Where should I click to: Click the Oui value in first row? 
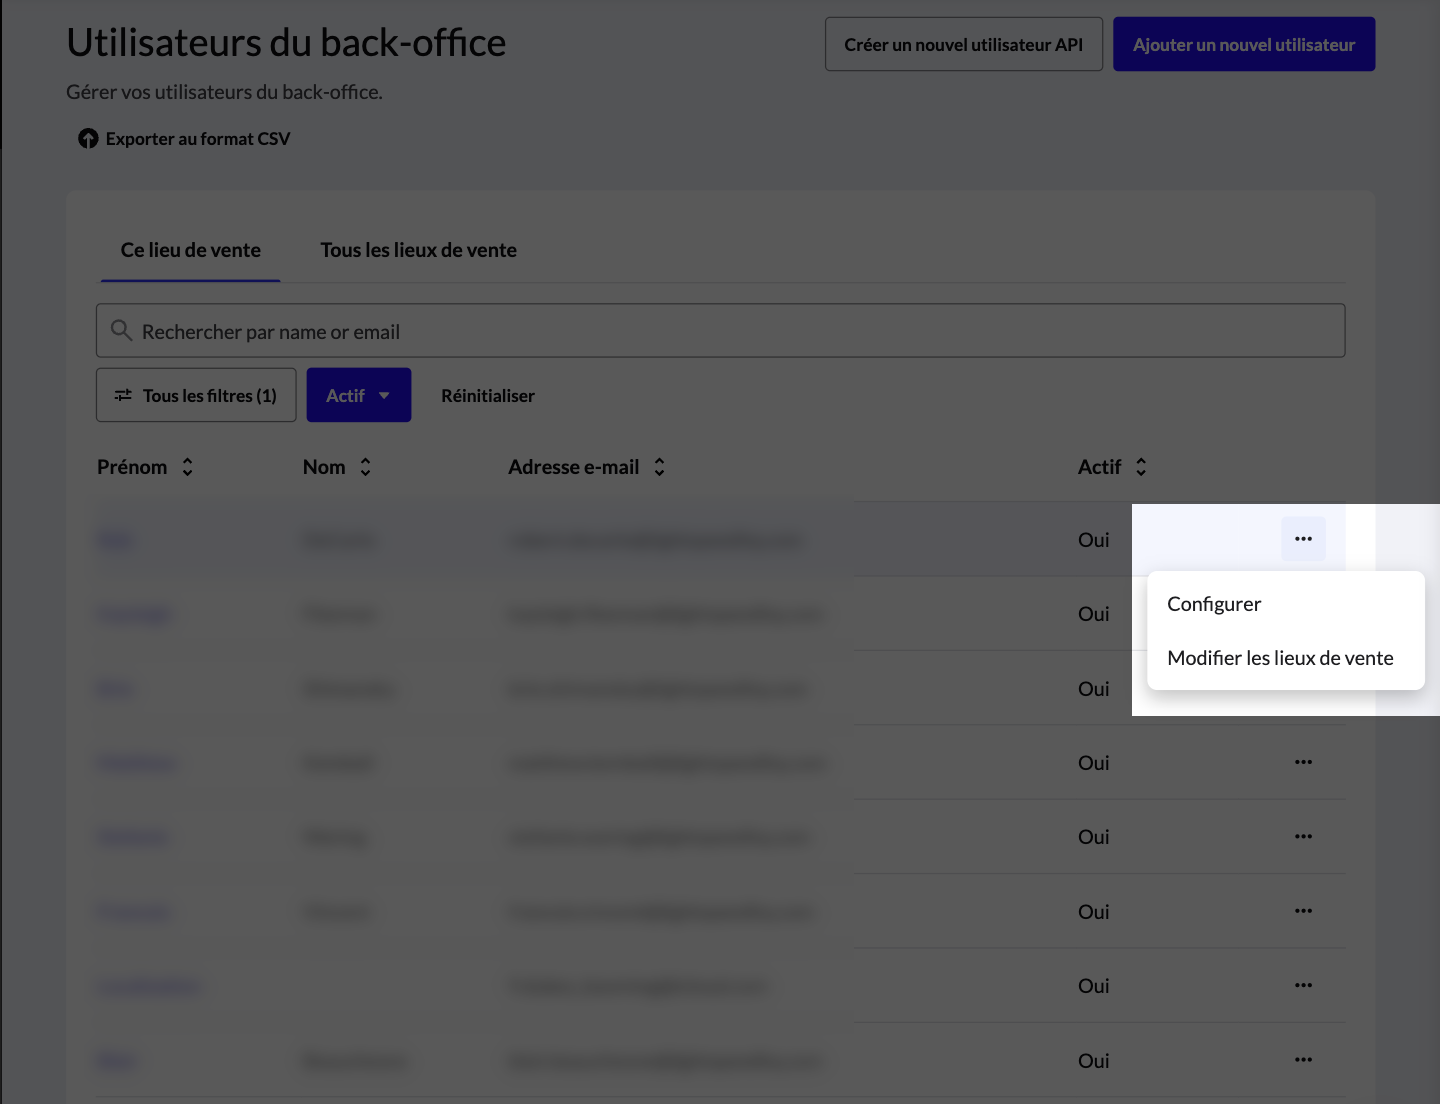(1093, 540)
